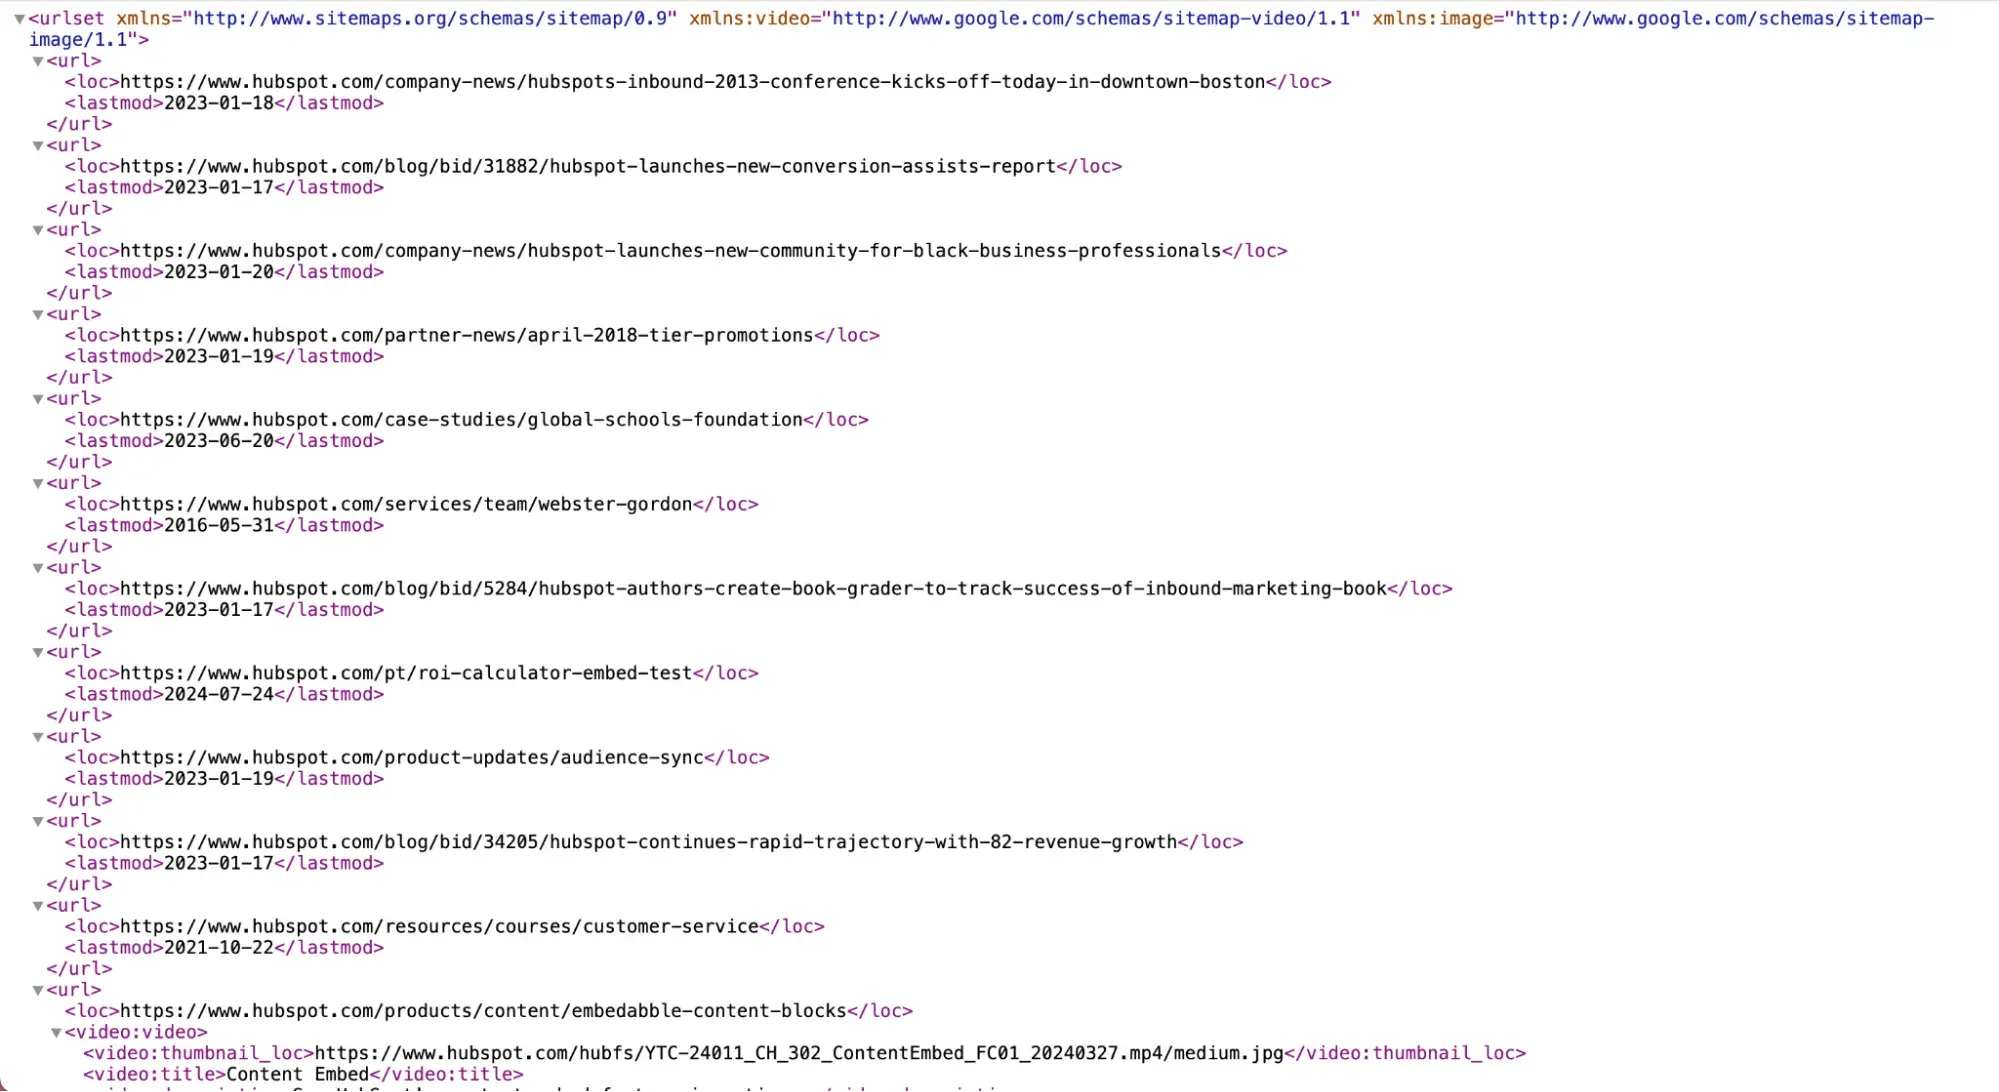Collapse url node for 82-revenue-growth post
The width and height of the screenshot is (1999, 1092).
point(38,822)
